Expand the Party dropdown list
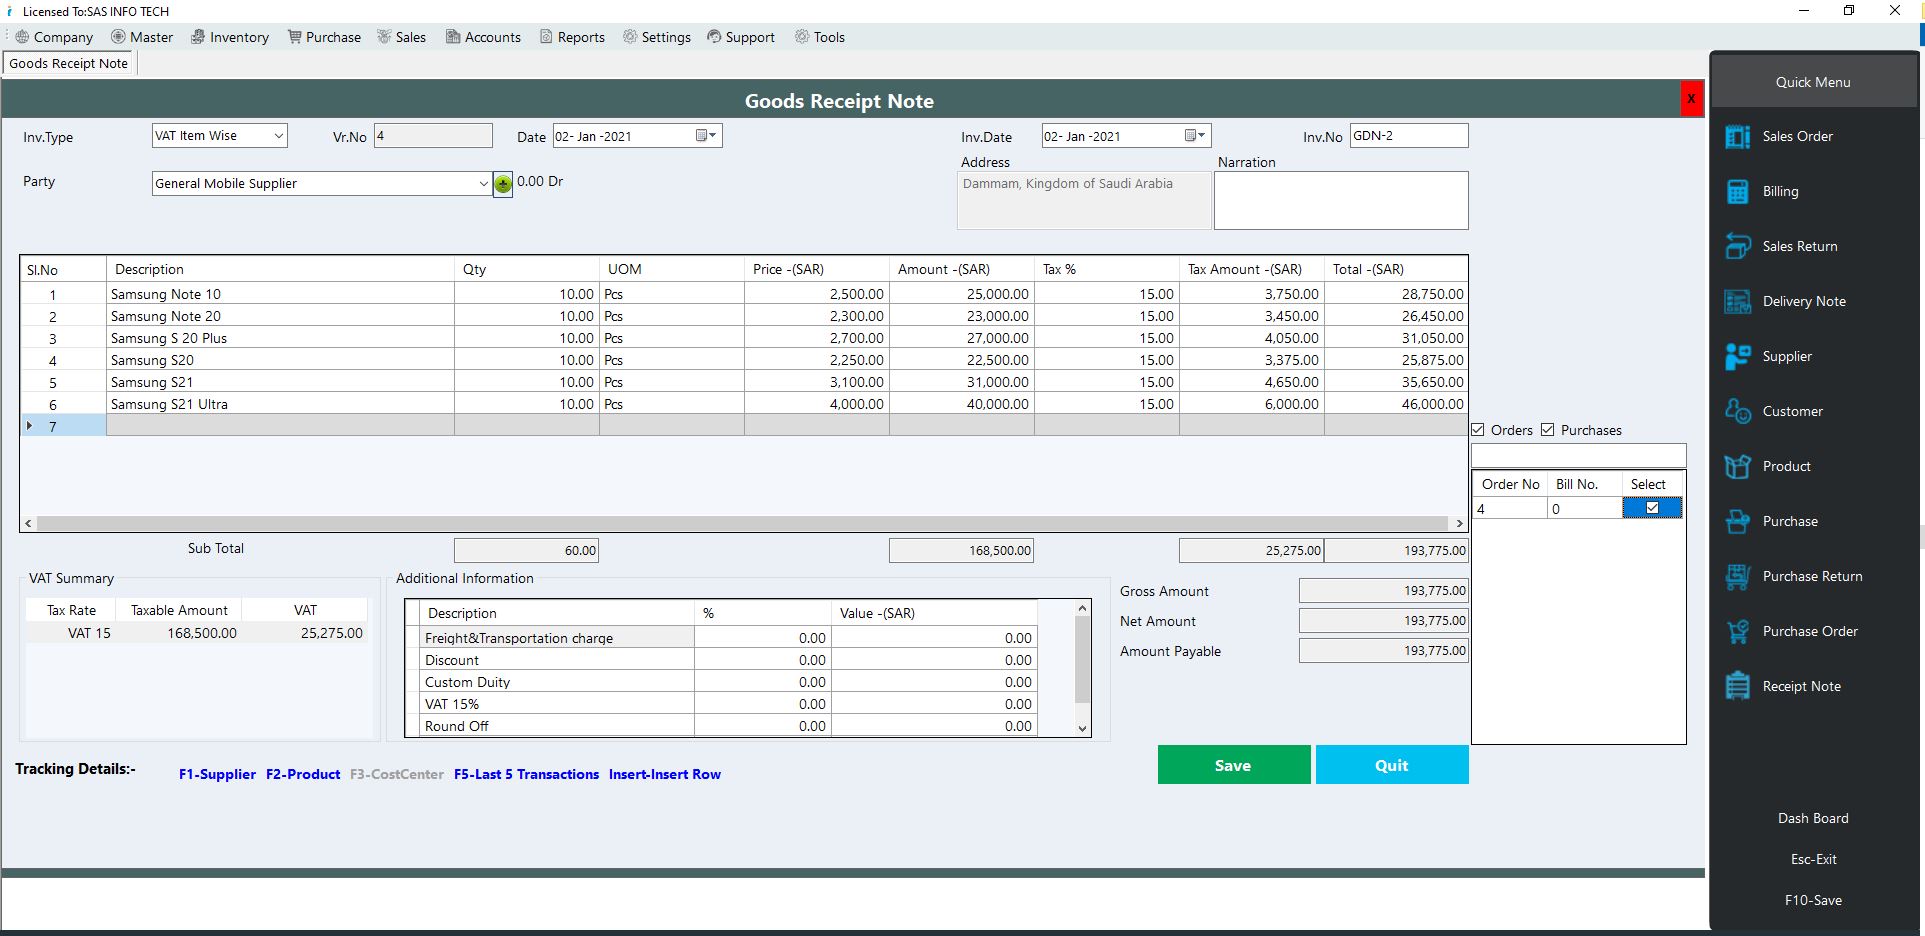This screenshot has width=1925, height=936. coord(483,184)
